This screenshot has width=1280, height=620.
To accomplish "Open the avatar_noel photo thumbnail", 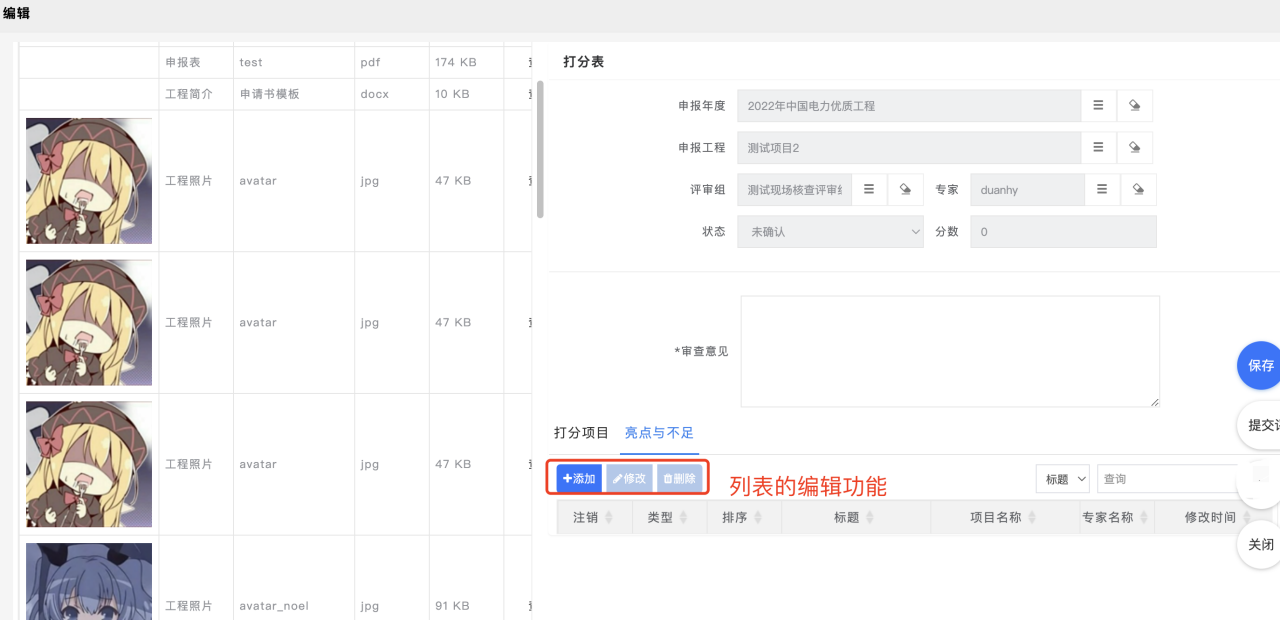I will pos(89,582).
